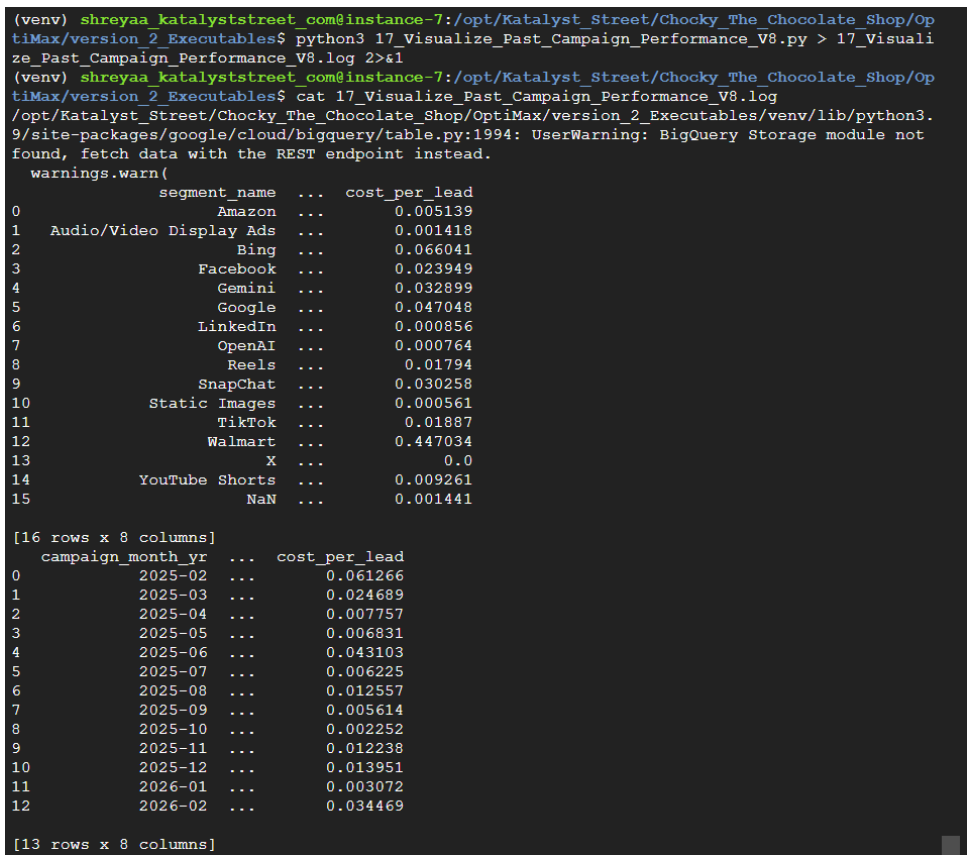
Task: Click the 'warnings.warn(' line
Action: coord(99,174)
